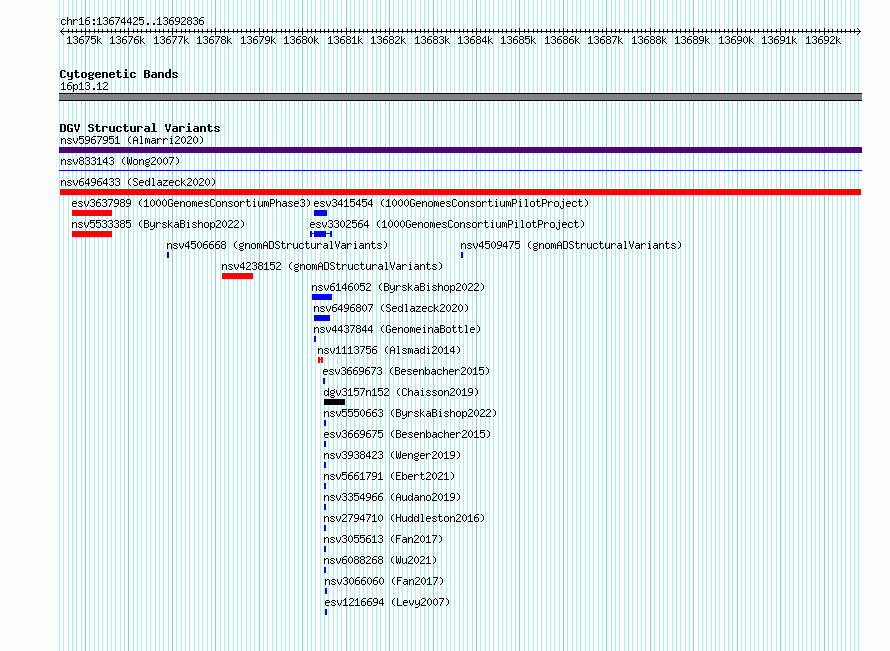This screenshot has height=651, width=890.
Task: Click the red bar under esv3637989
Action: (x=92, y=213)
